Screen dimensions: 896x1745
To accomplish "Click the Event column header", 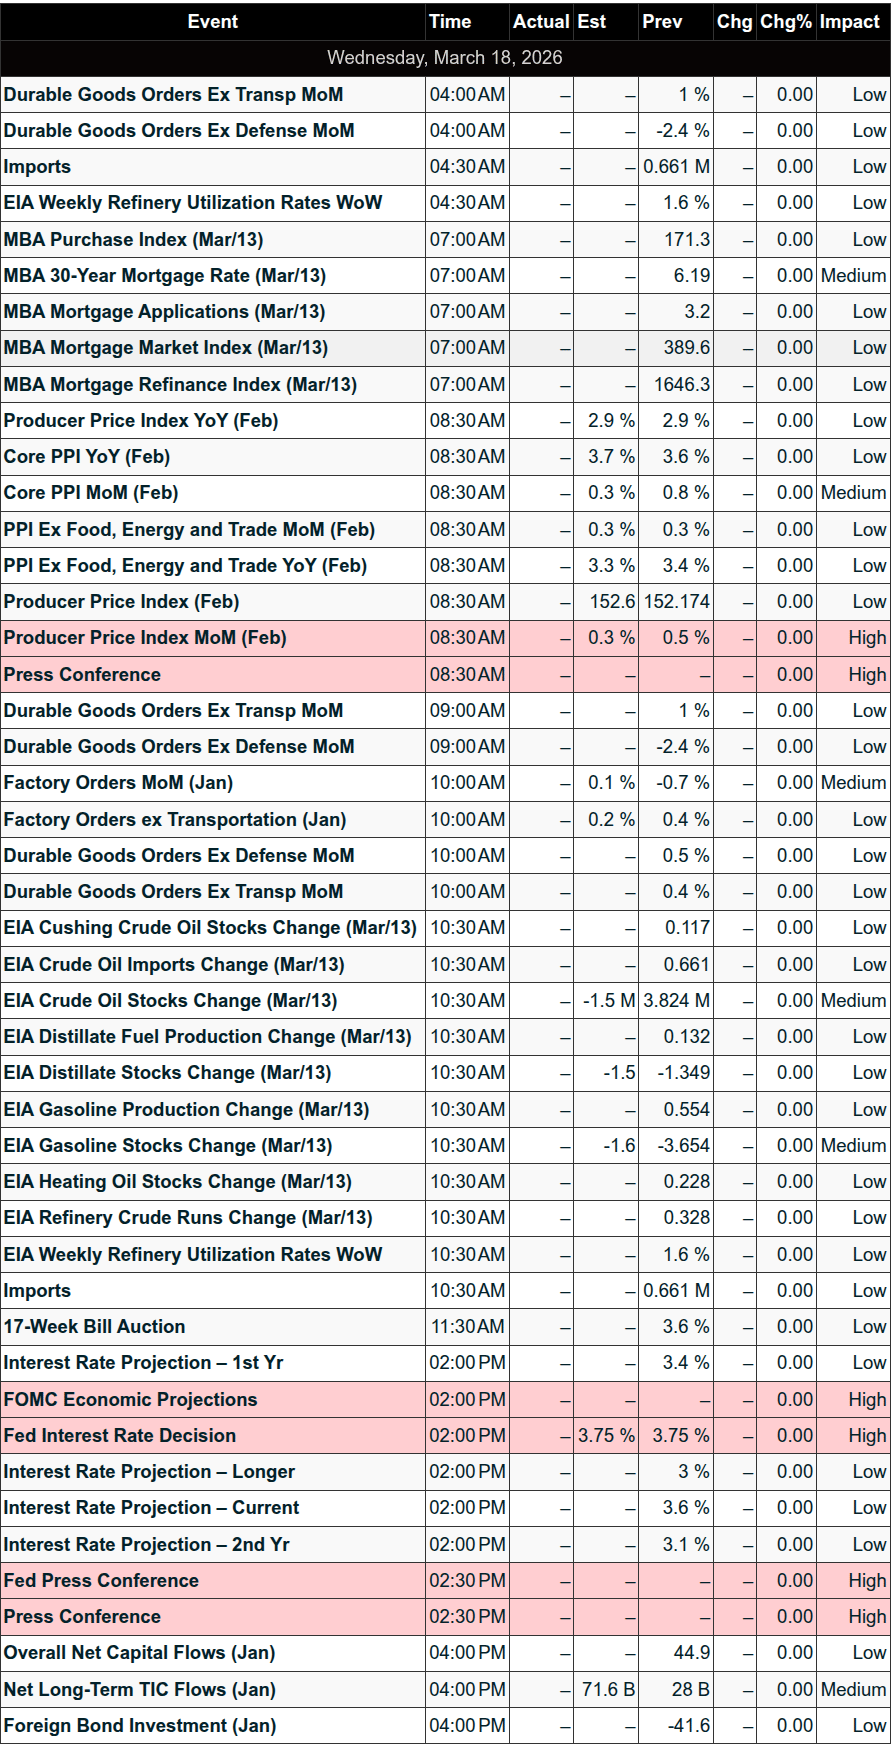I will pos(212,21).
